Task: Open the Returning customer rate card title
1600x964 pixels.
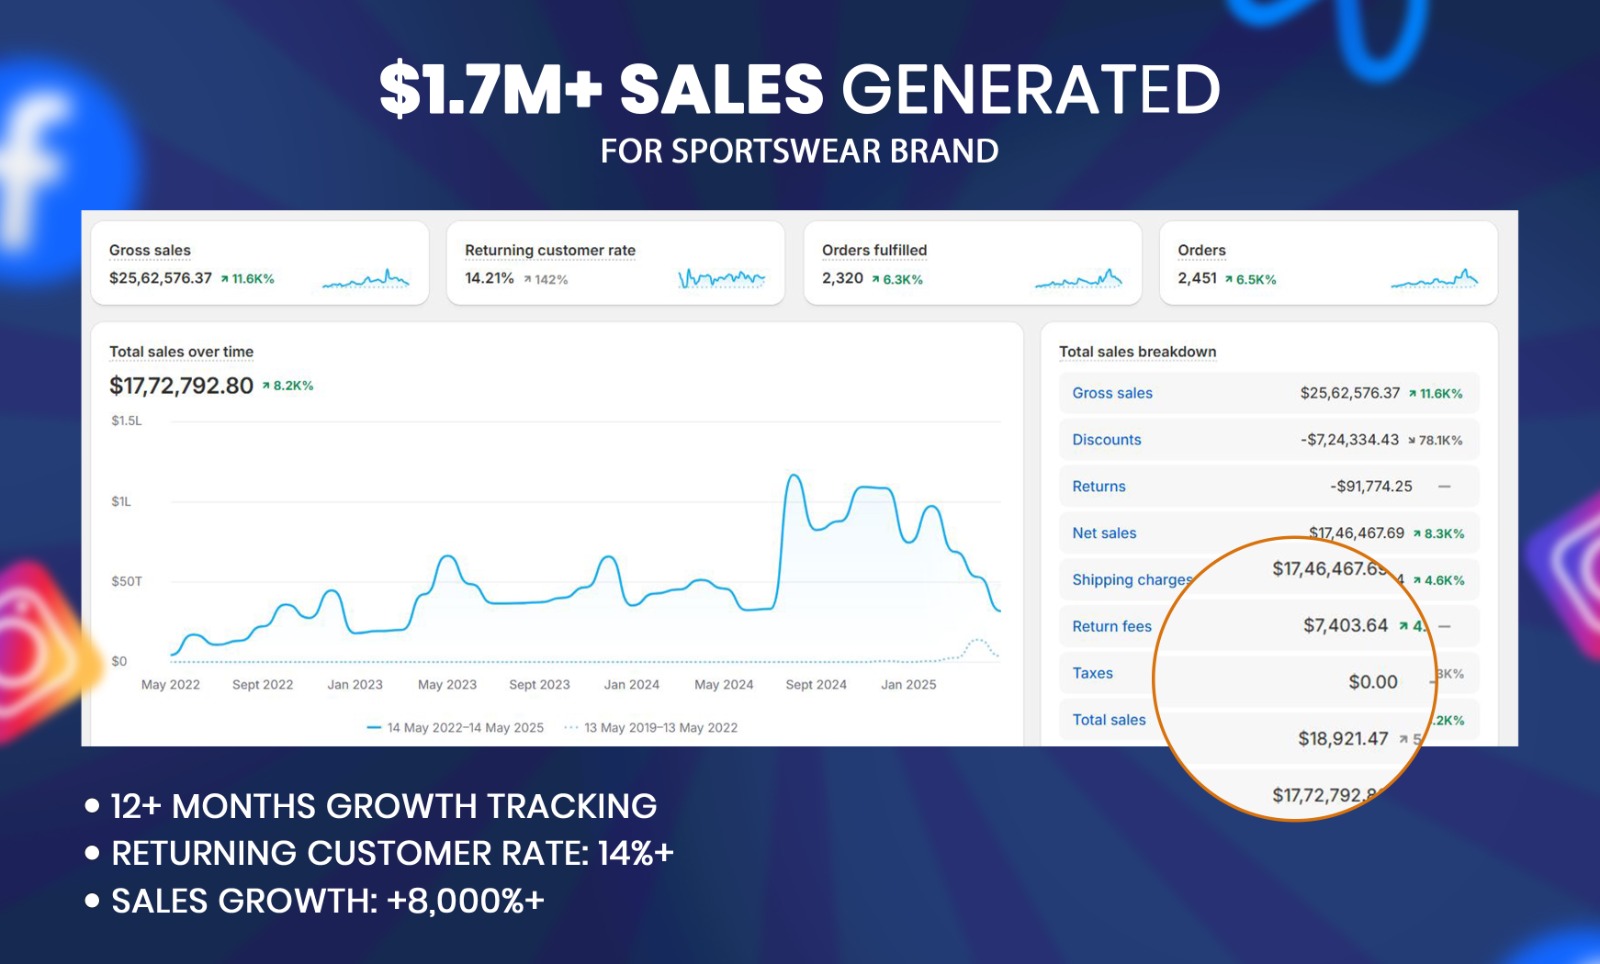Action: point(550,250)
